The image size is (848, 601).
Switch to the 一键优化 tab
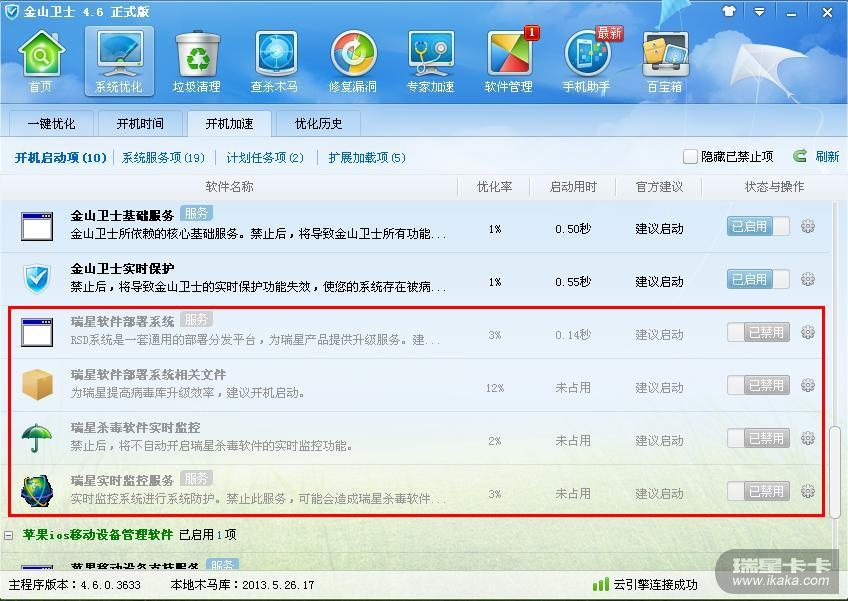coord(51,123)
